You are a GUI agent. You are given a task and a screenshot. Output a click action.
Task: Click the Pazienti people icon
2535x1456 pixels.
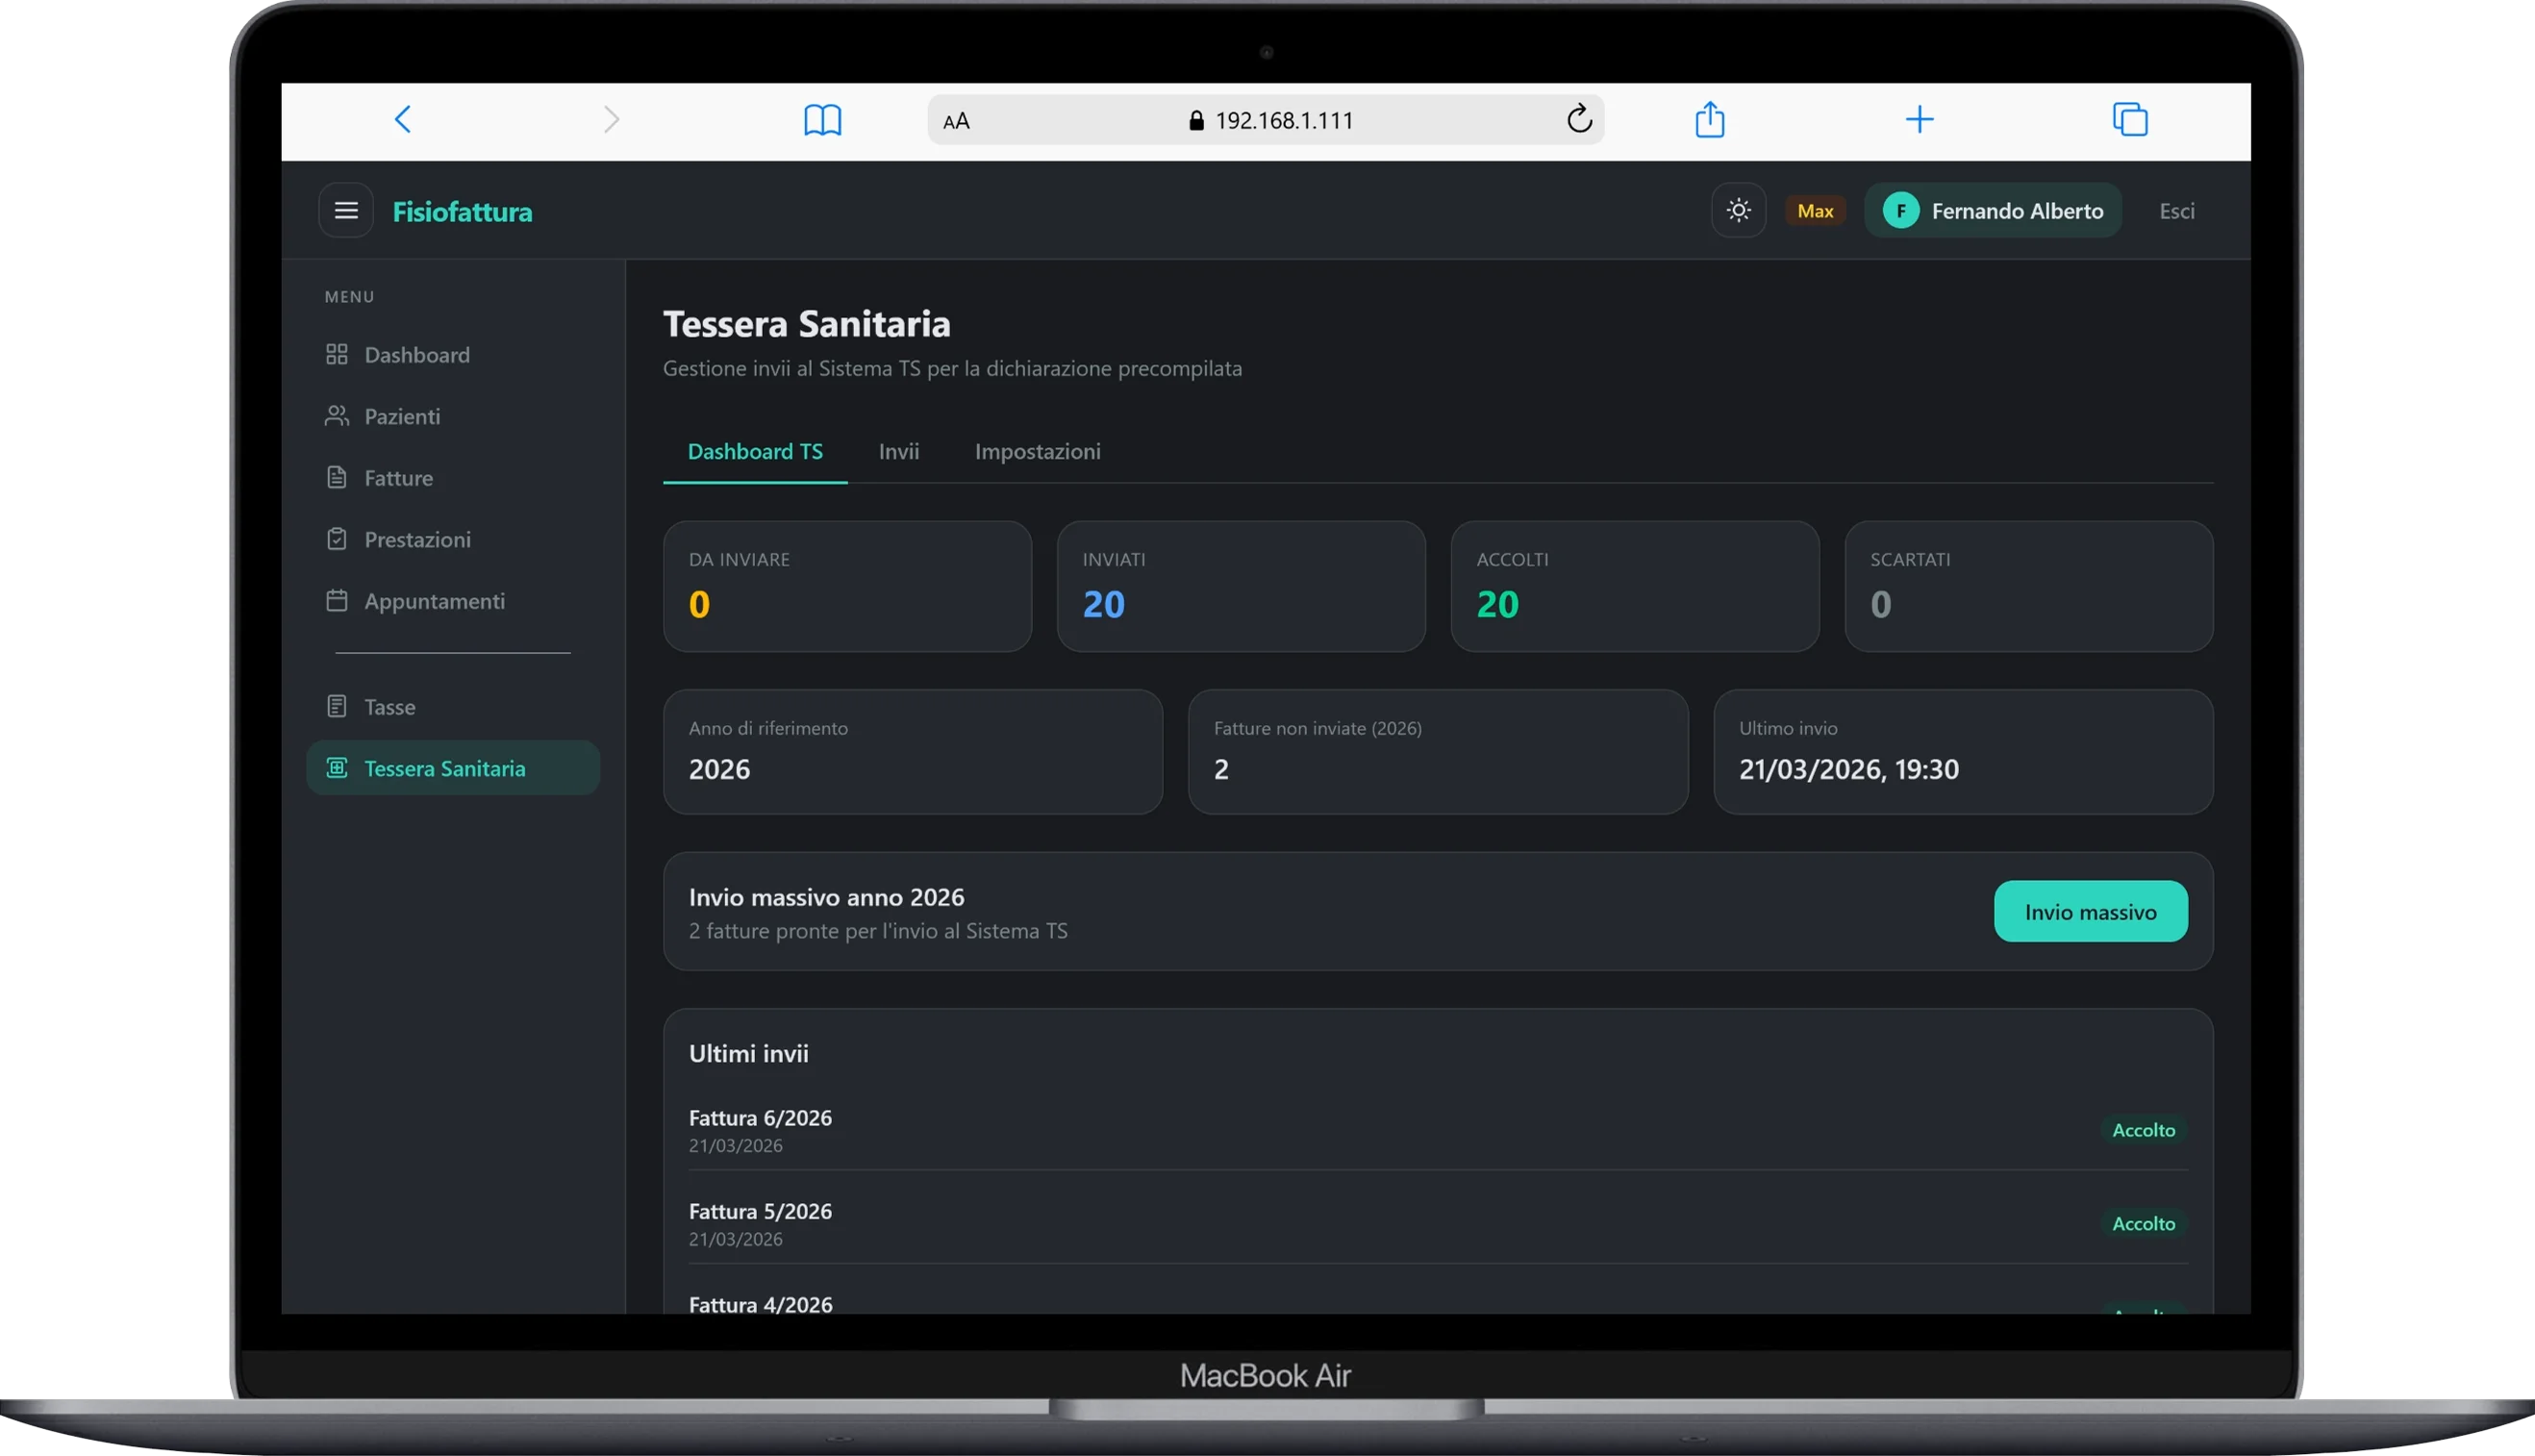pos(337,416)
